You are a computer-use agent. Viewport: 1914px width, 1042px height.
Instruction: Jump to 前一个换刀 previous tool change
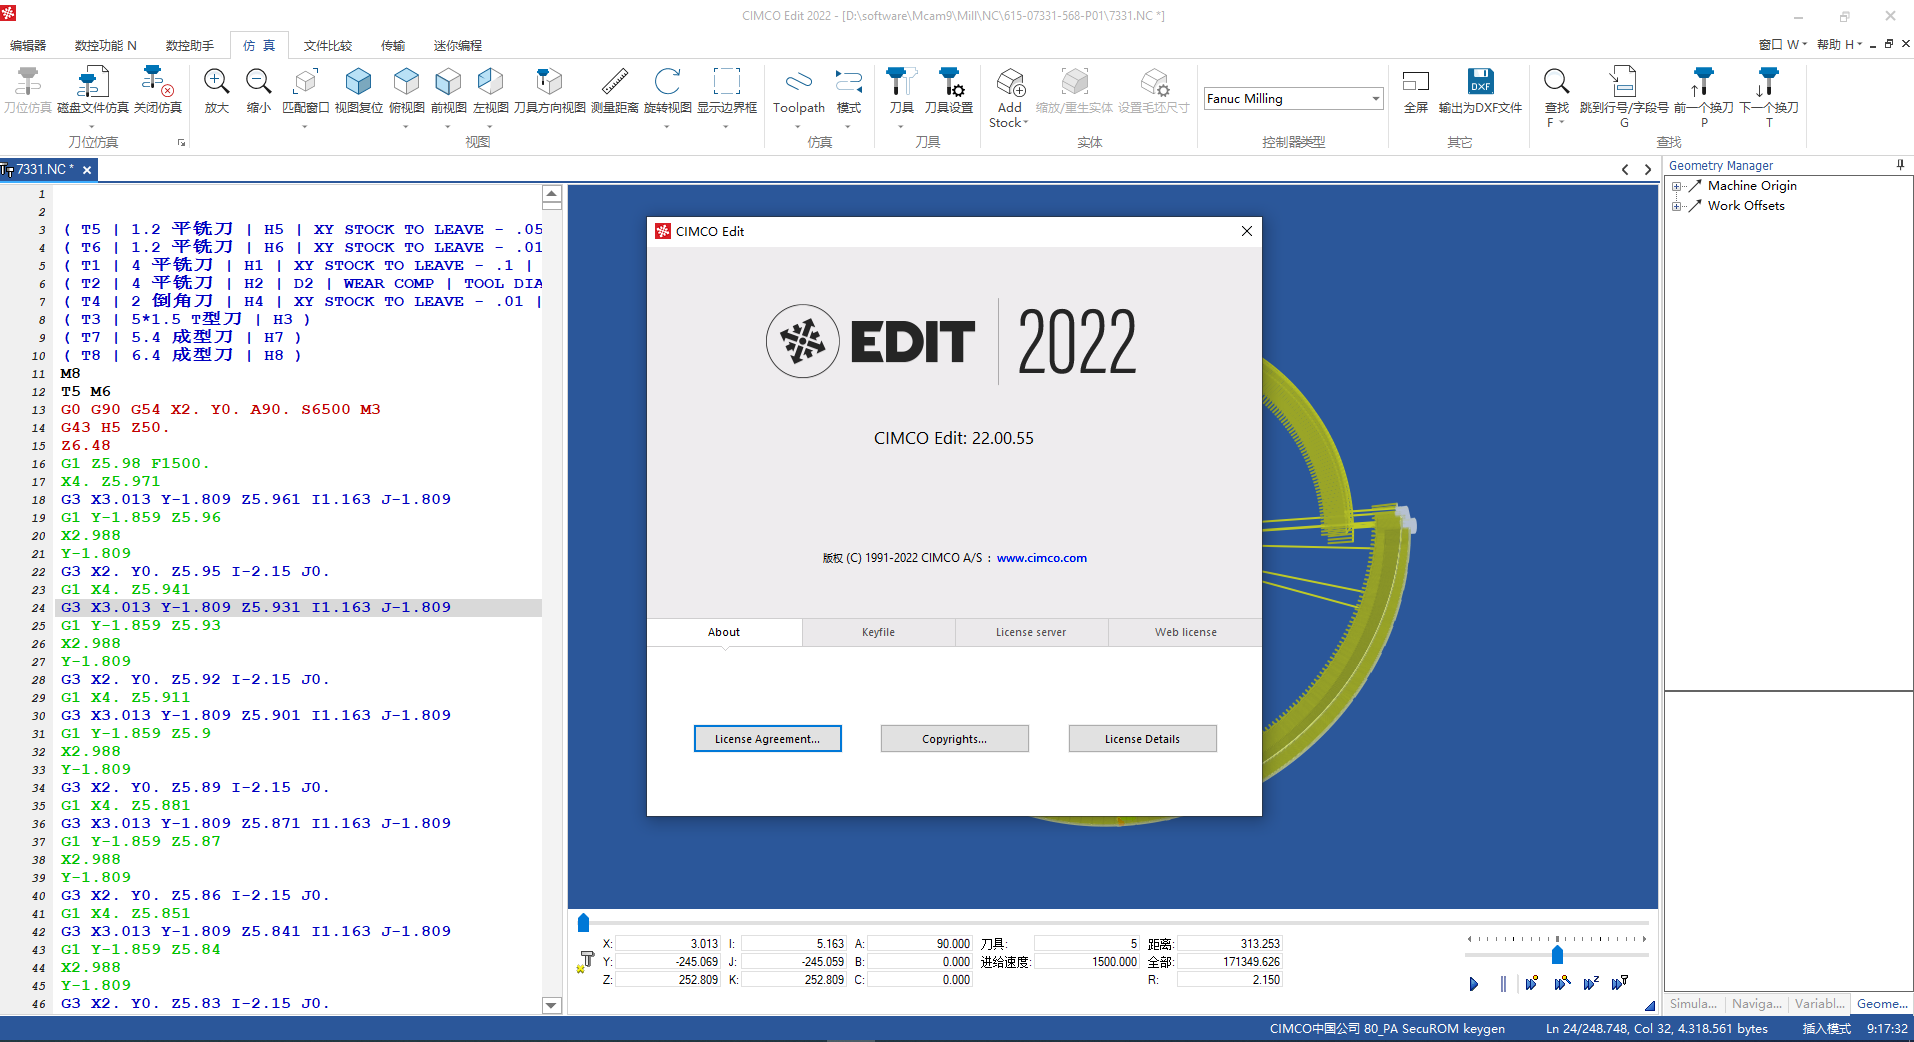[x=1703, y=82]
